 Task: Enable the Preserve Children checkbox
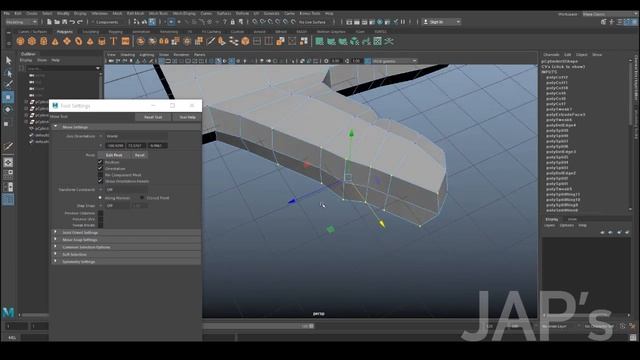pos(100,213)
